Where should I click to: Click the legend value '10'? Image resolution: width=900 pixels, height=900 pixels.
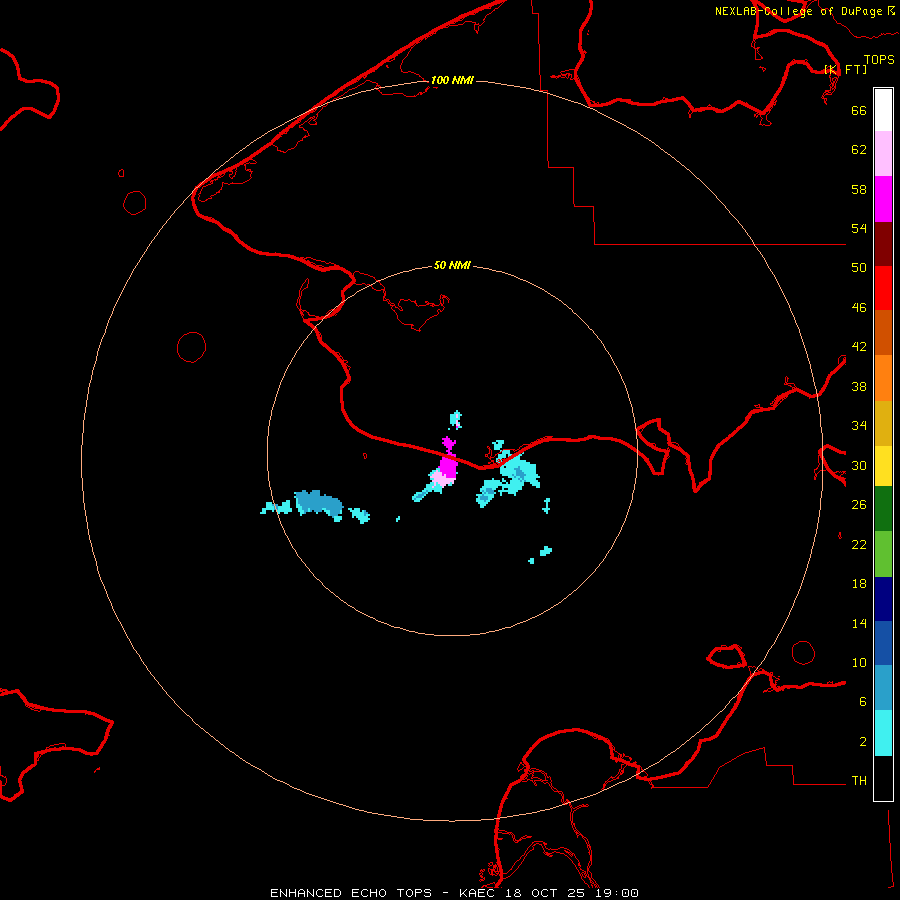click(859, 662)
